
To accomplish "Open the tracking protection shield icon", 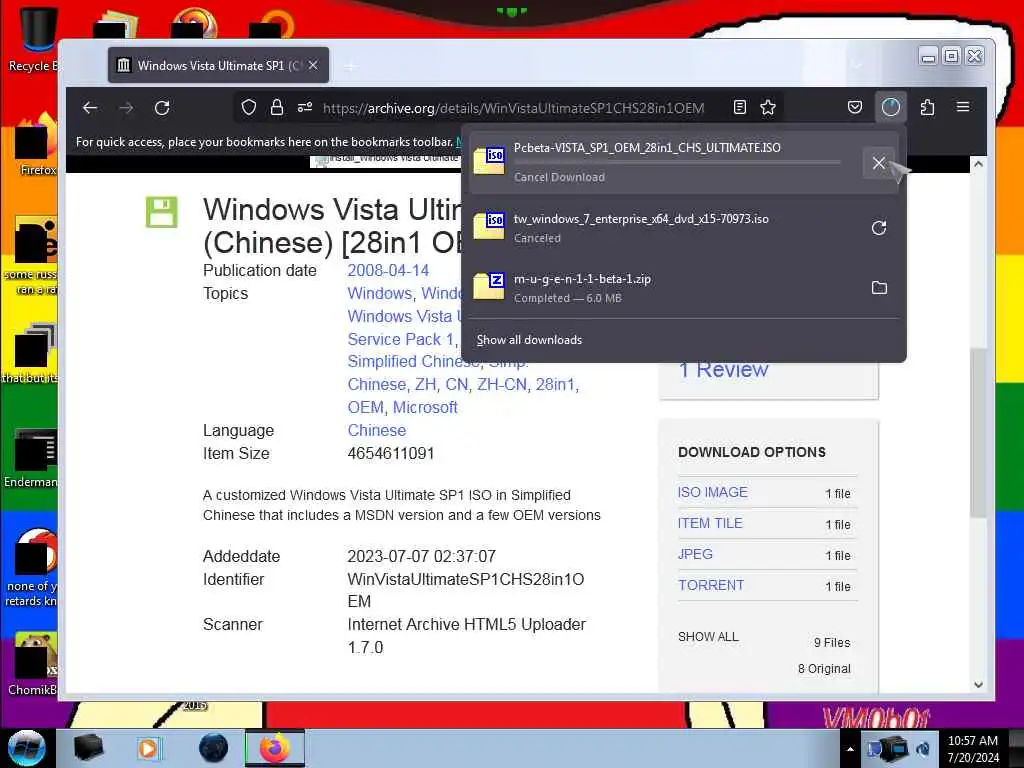I will (x=249, y=107).
